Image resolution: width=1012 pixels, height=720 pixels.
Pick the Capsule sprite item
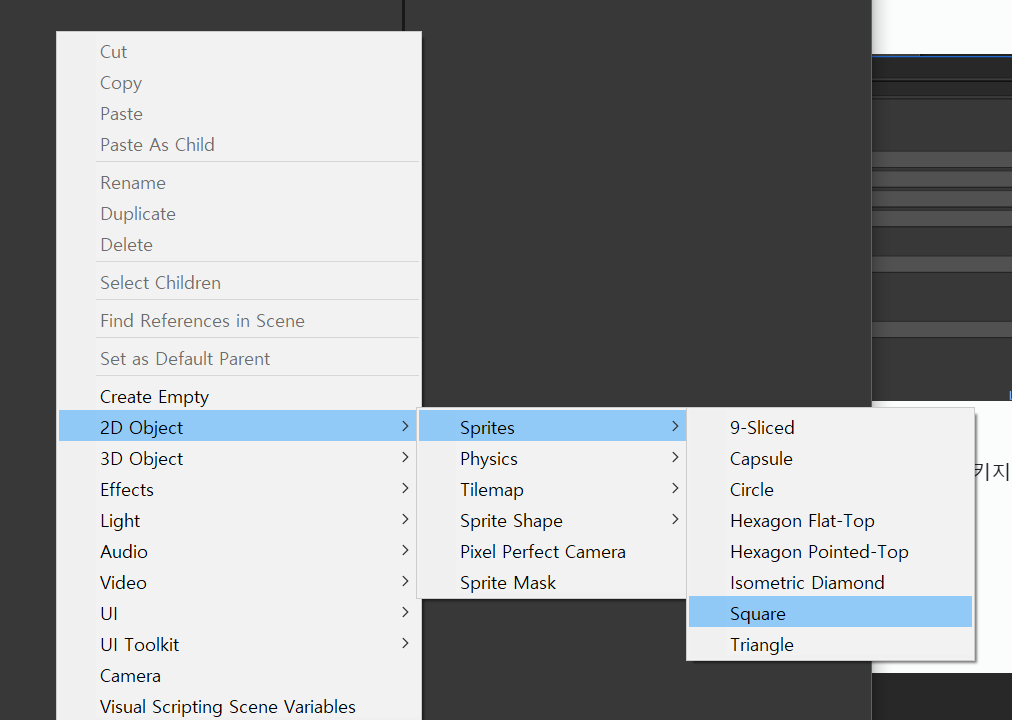pos(761,458)
